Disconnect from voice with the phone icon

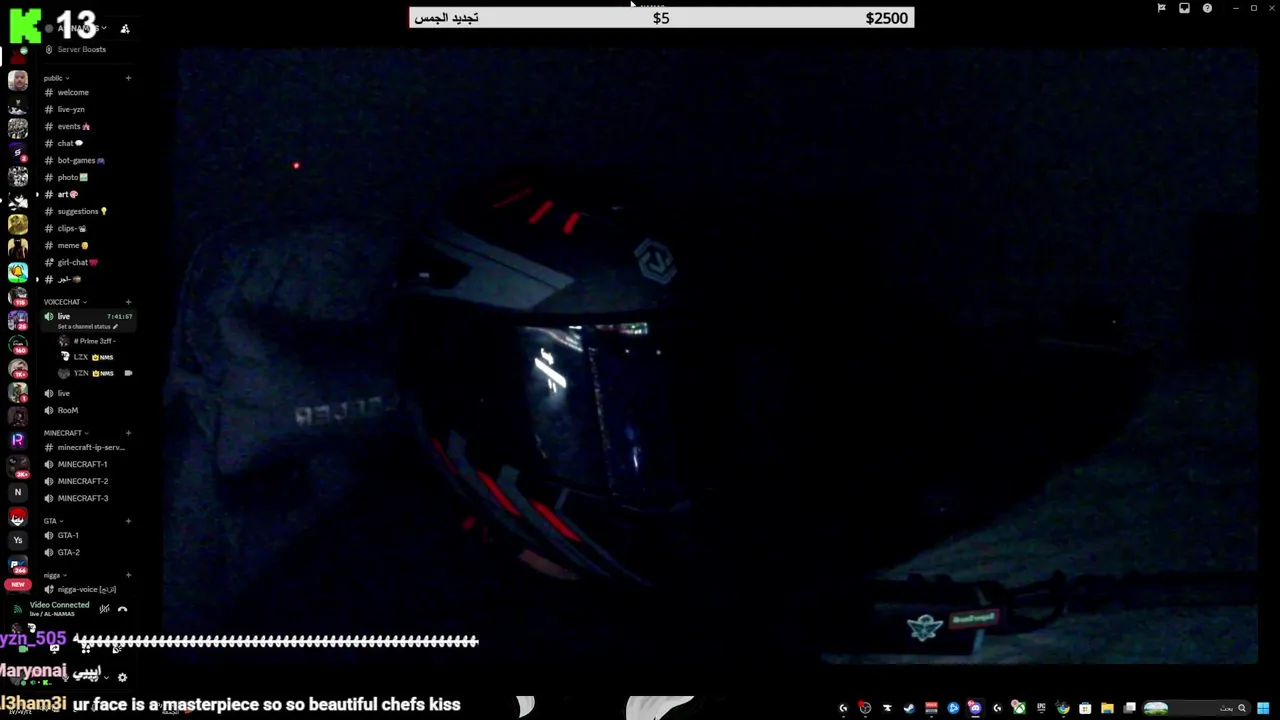[122, 609]
